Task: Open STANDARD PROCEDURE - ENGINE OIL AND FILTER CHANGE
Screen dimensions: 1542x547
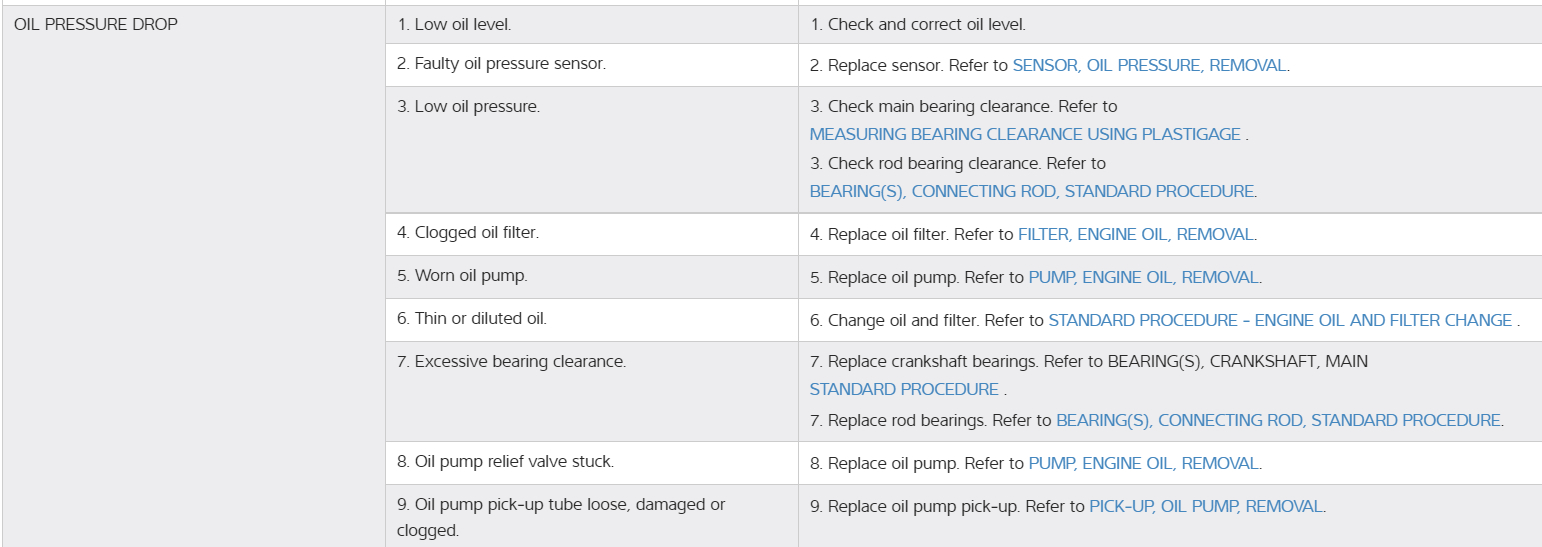Action: 1280,320
